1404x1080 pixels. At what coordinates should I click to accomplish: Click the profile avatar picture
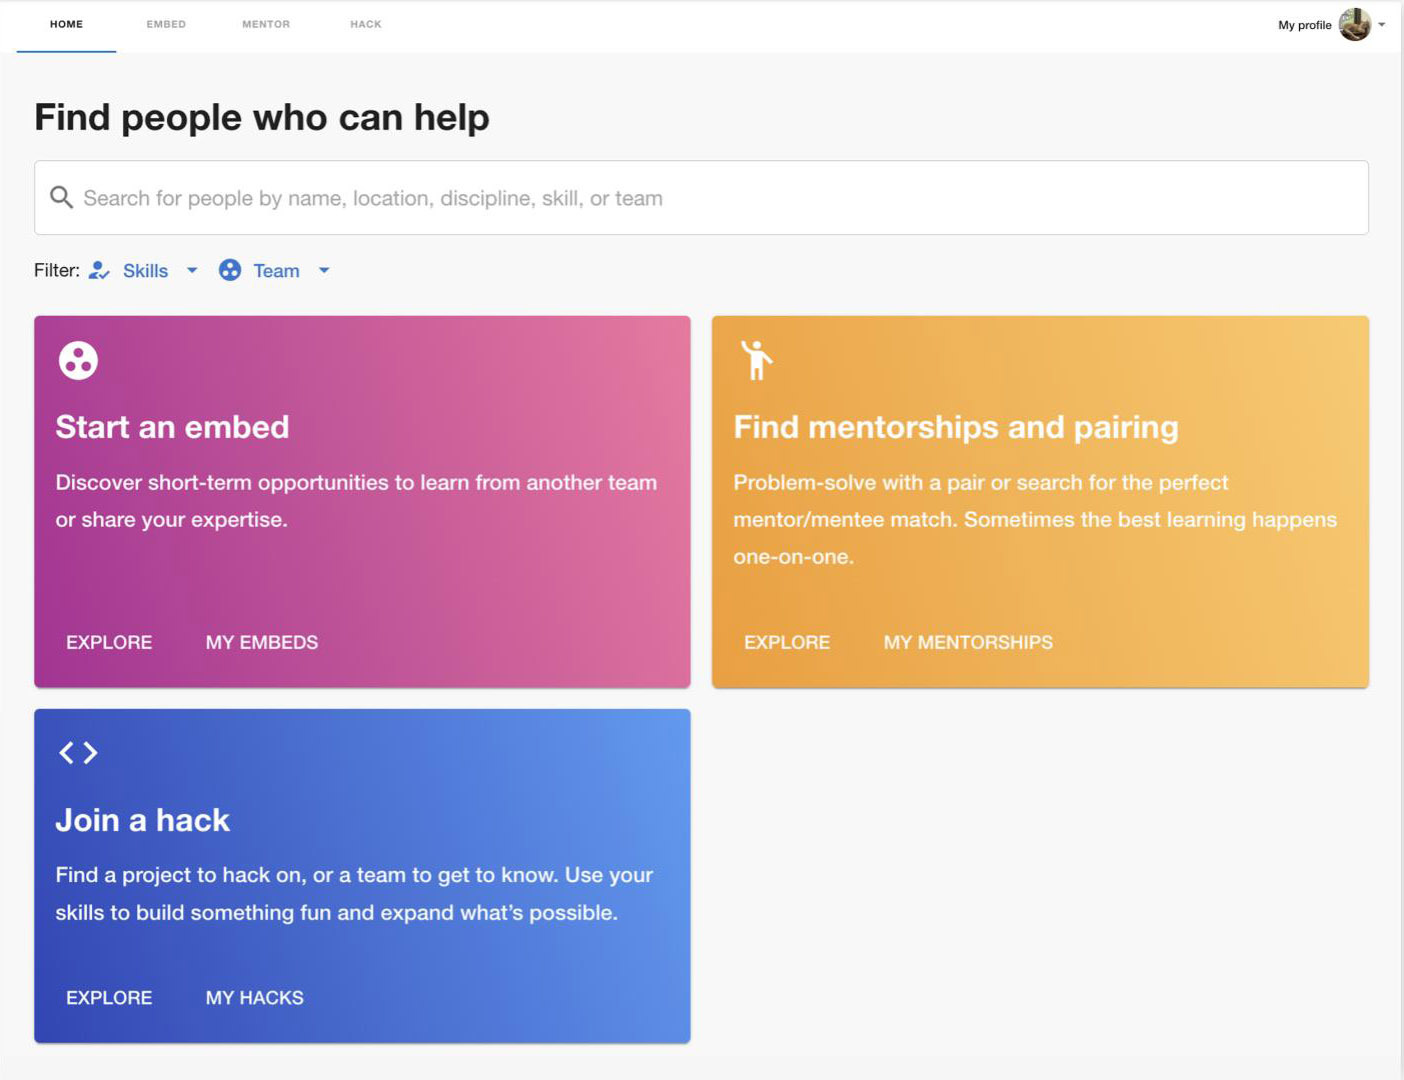(1354, 24)
